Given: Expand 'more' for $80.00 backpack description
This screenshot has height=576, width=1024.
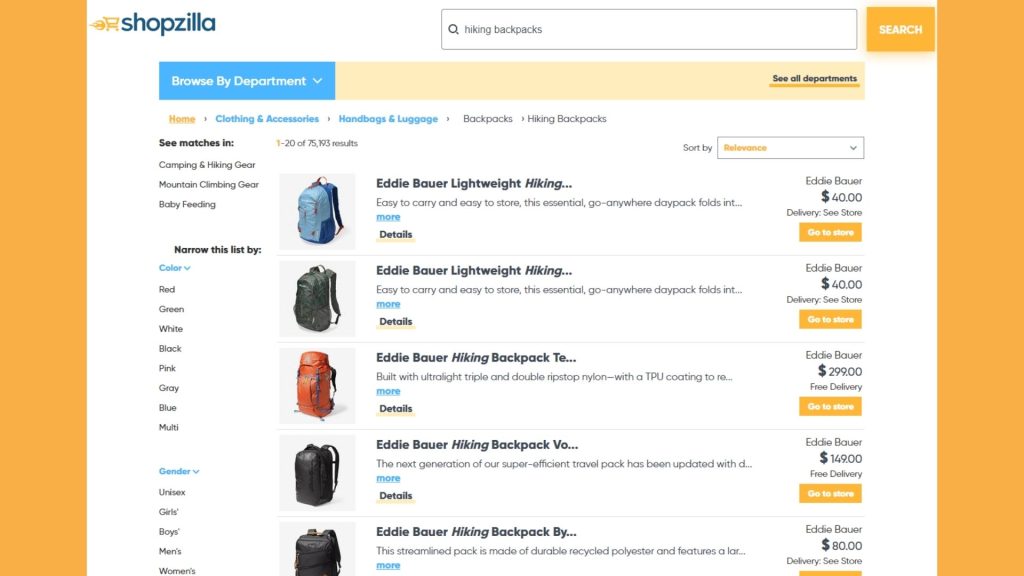Looking at the screenshot, I should pos(388,566).
